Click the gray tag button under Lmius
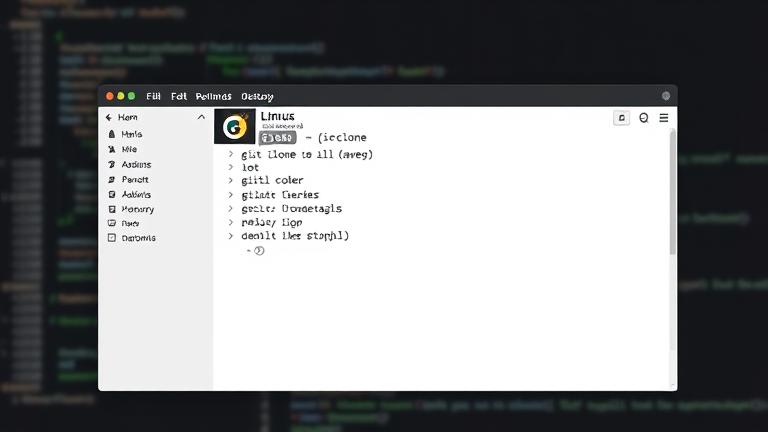 278,138
